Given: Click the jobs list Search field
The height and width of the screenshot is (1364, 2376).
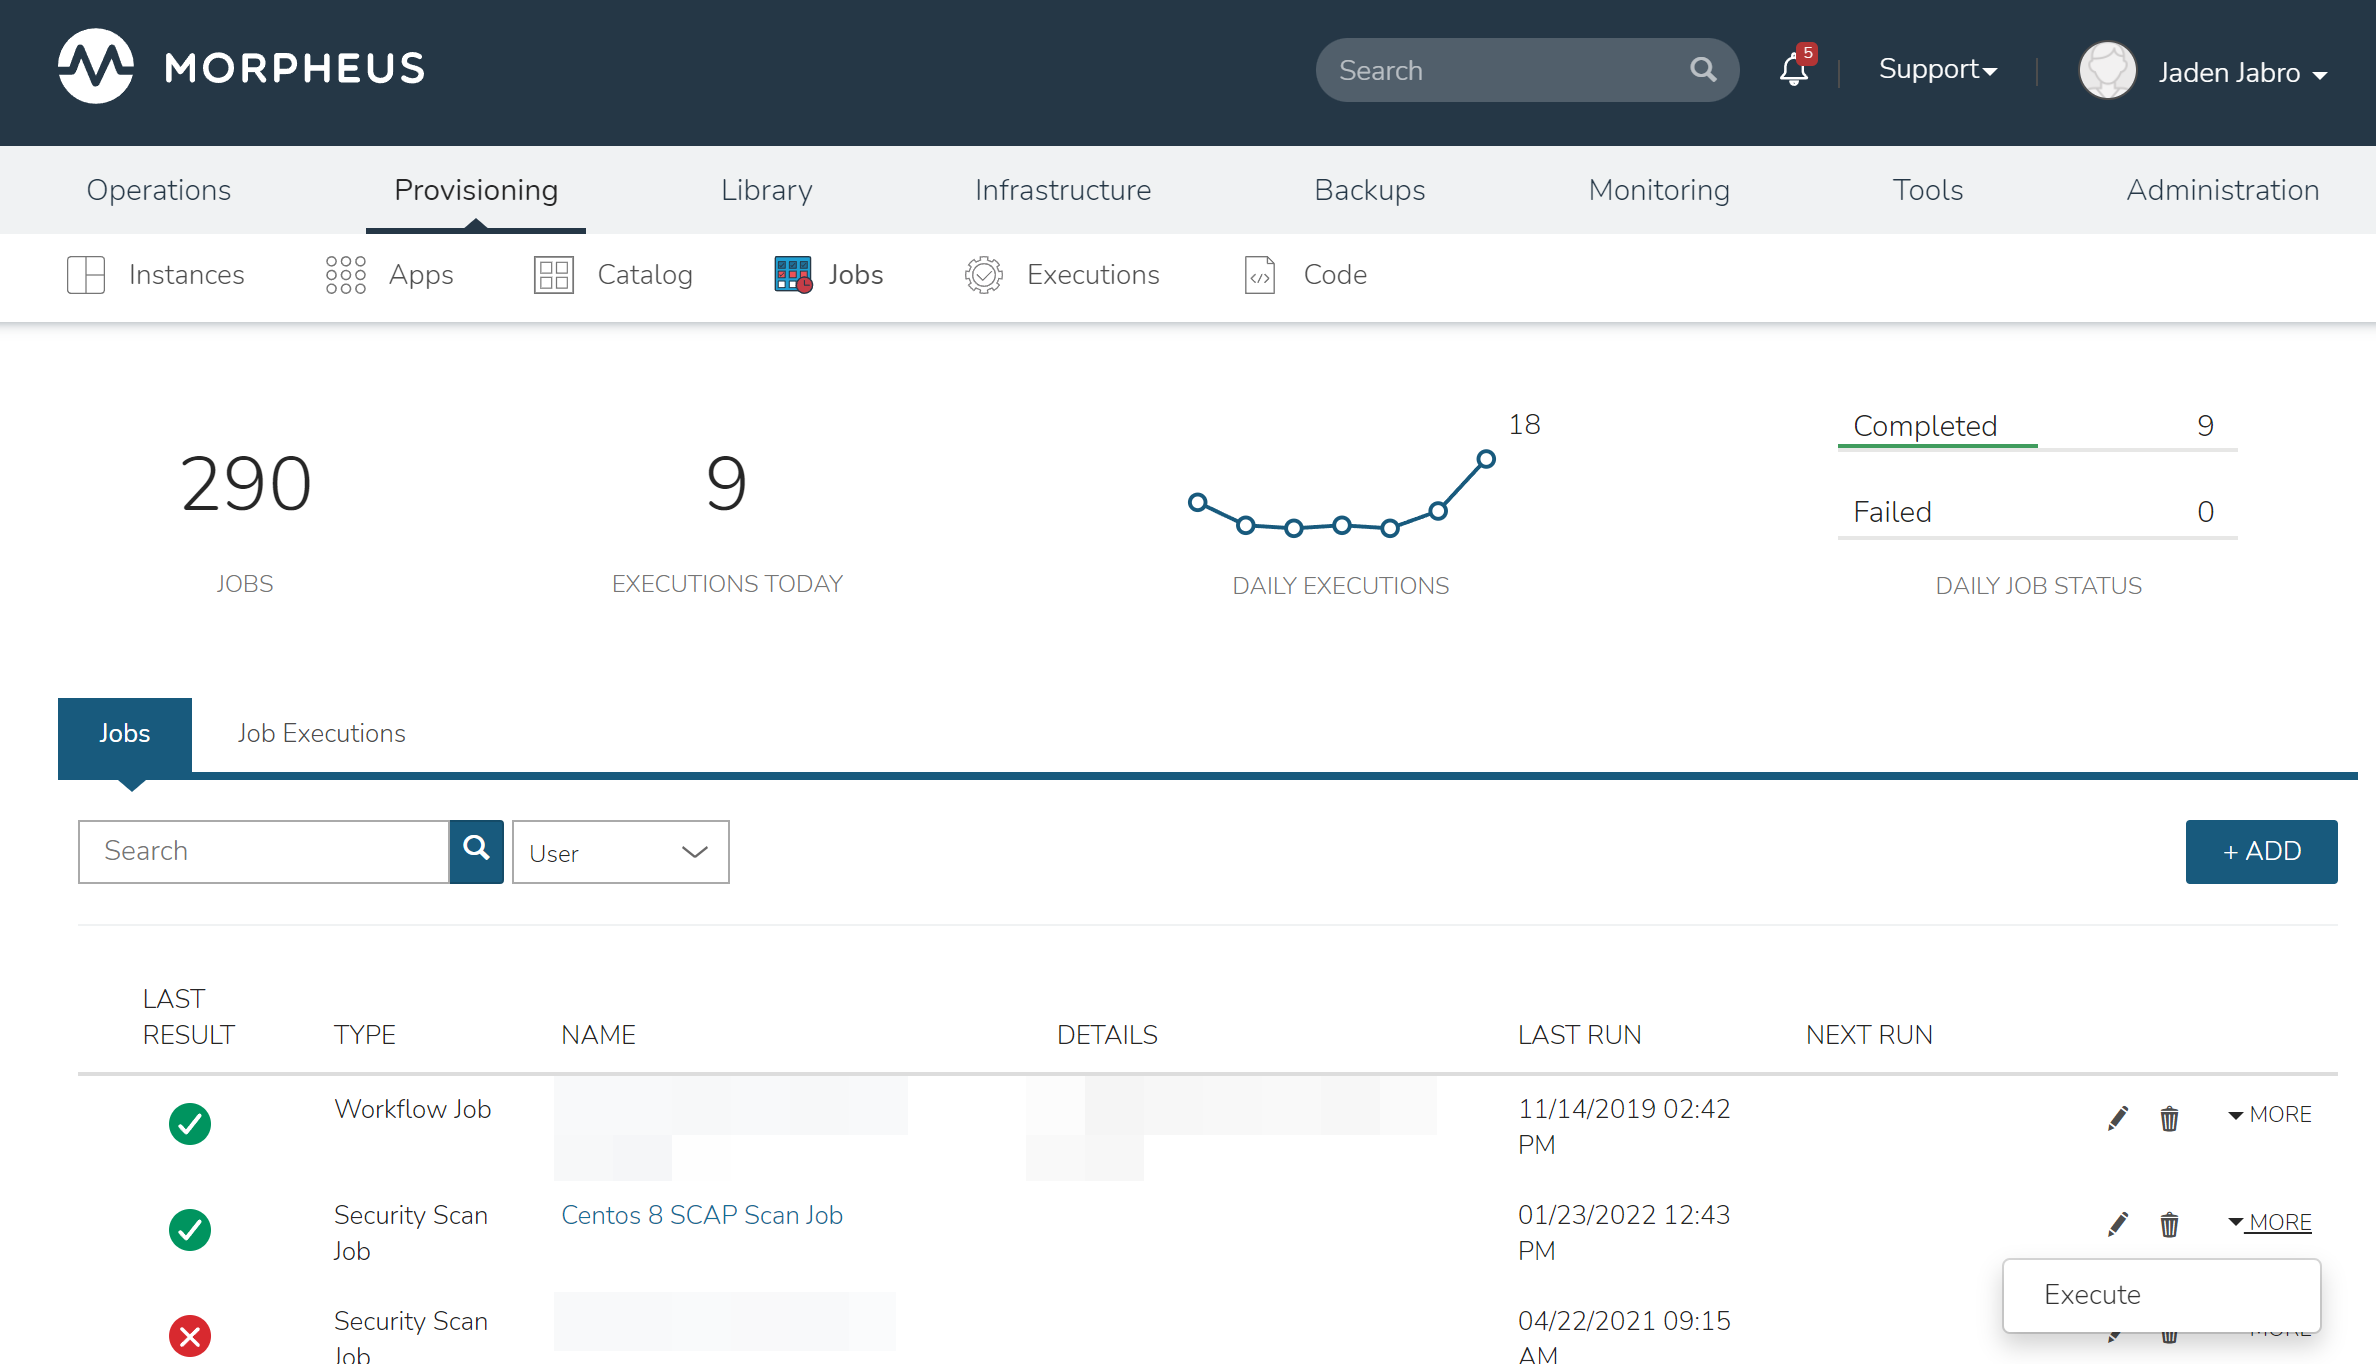Looking at the screenshot, I should click(263, 851).
